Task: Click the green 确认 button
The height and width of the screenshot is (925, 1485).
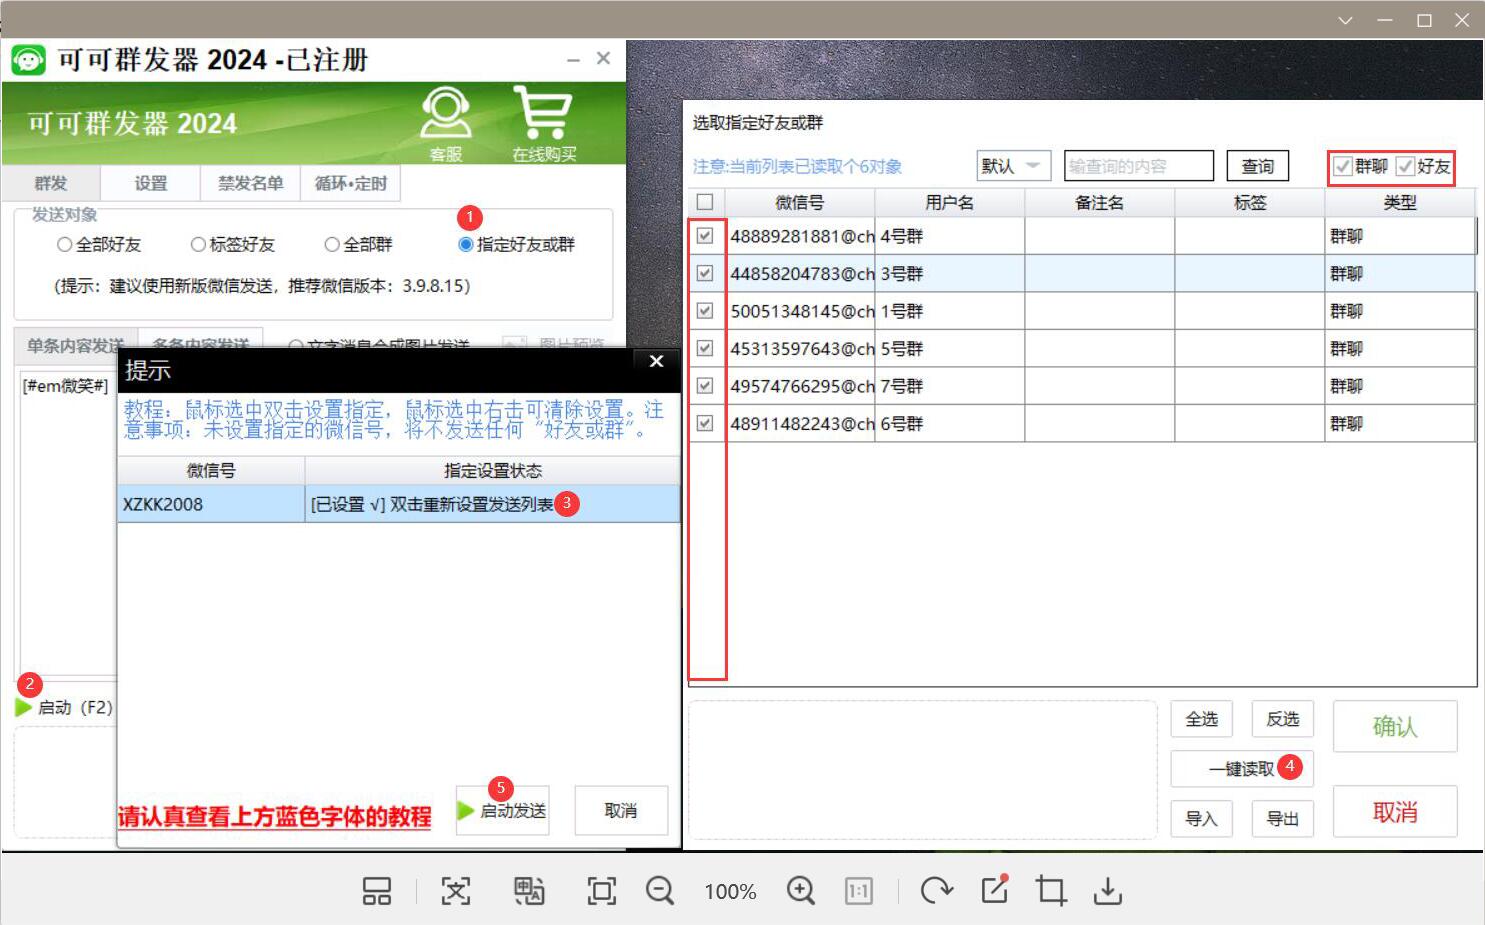Action: click(1395, 726)
